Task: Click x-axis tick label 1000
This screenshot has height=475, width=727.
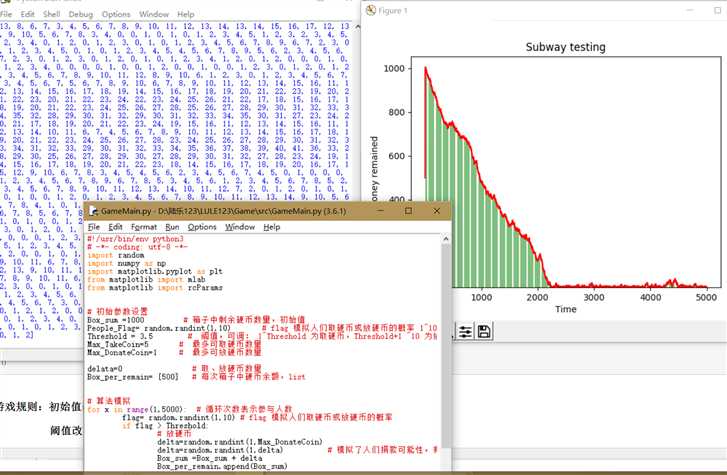Action: tap(482, 297)
